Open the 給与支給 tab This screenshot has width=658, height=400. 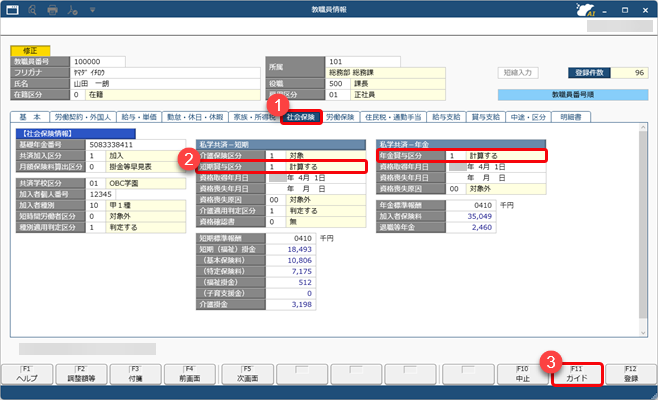[x=446, y=117]
